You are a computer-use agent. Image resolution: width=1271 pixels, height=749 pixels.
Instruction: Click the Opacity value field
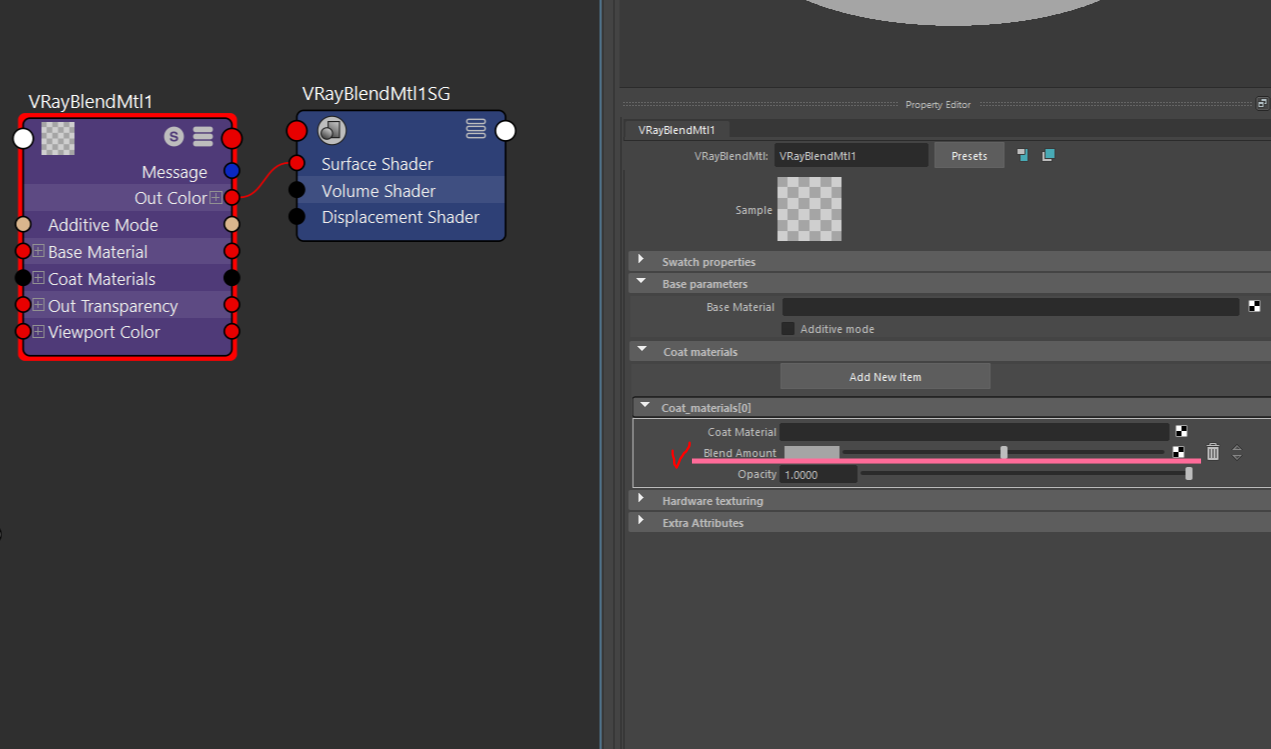(x=819, y=474)
